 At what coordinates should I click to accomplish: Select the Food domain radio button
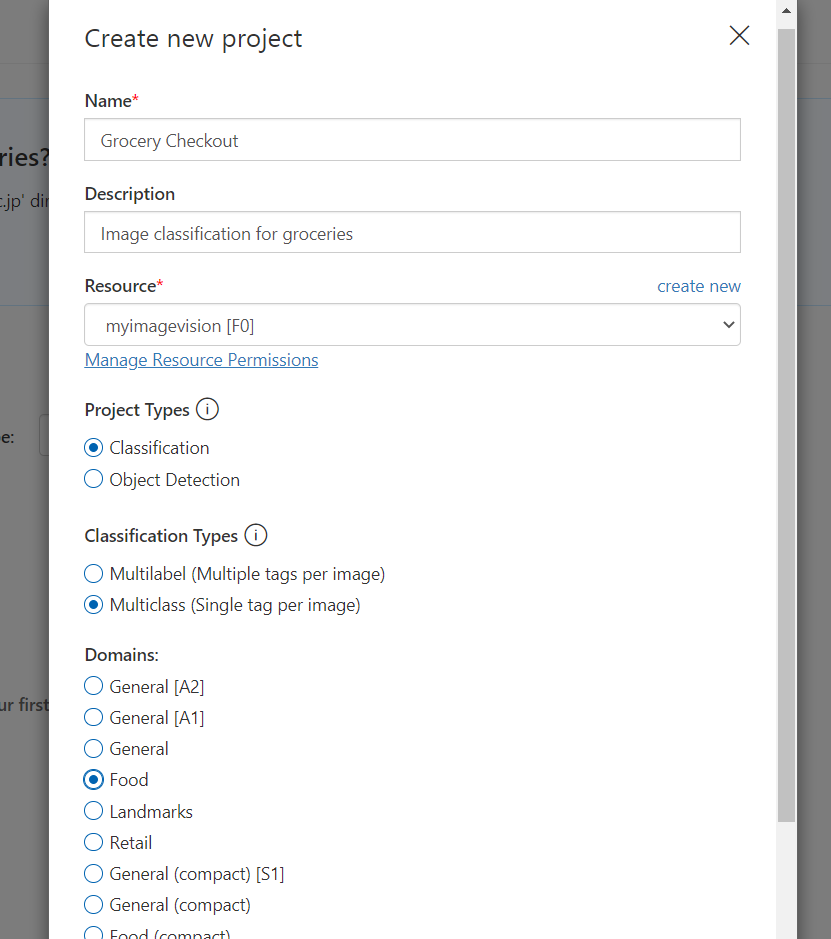[x=93, y=780]
